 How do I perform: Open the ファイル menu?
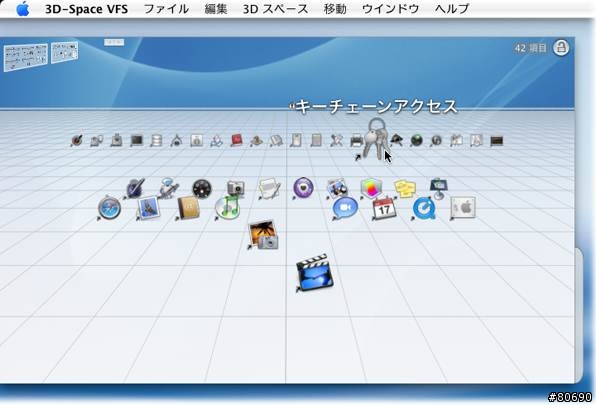click(166, 9)
